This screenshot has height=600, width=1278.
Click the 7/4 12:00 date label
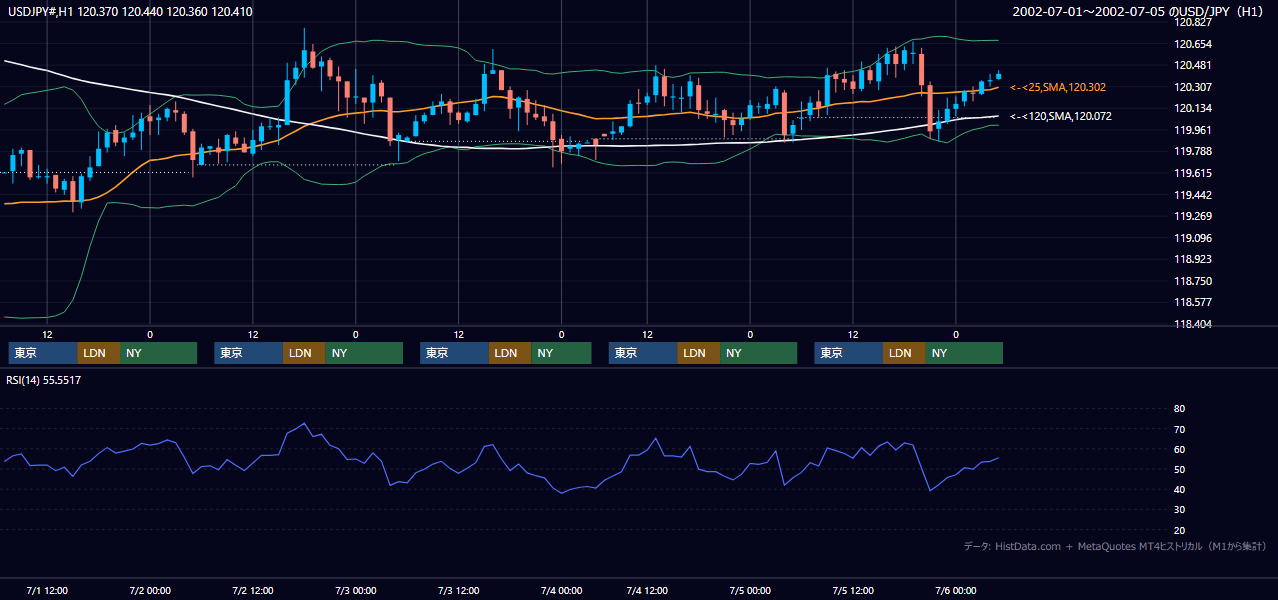coord(647,590)
